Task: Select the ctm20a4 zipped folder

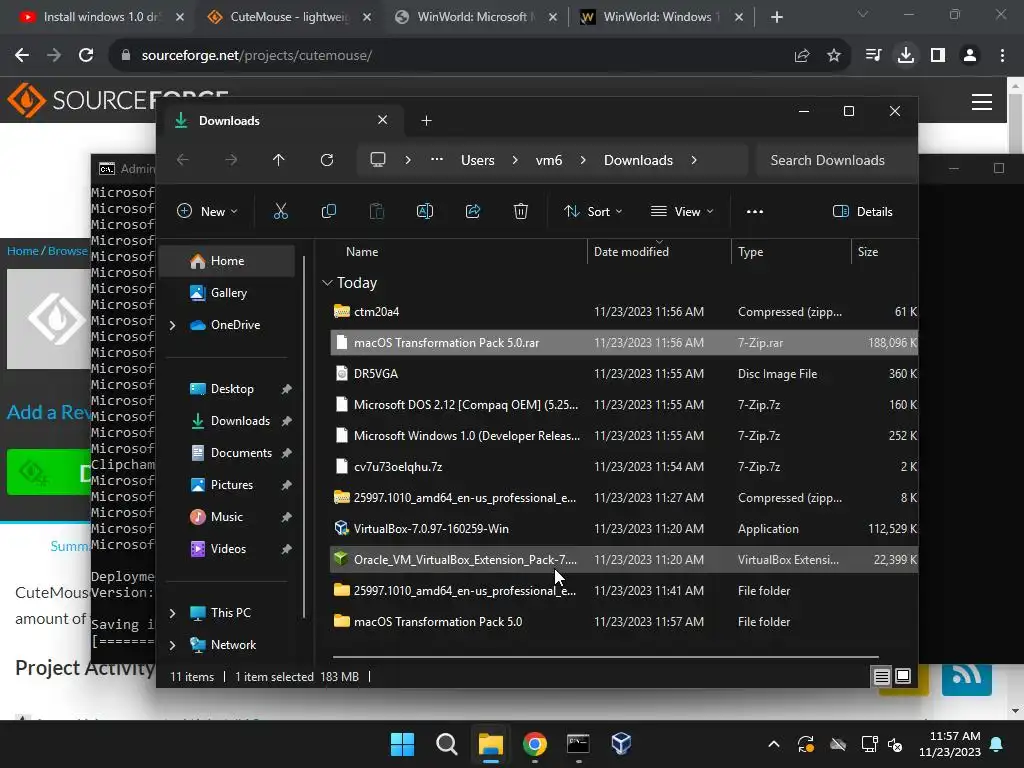Action: 624,312
